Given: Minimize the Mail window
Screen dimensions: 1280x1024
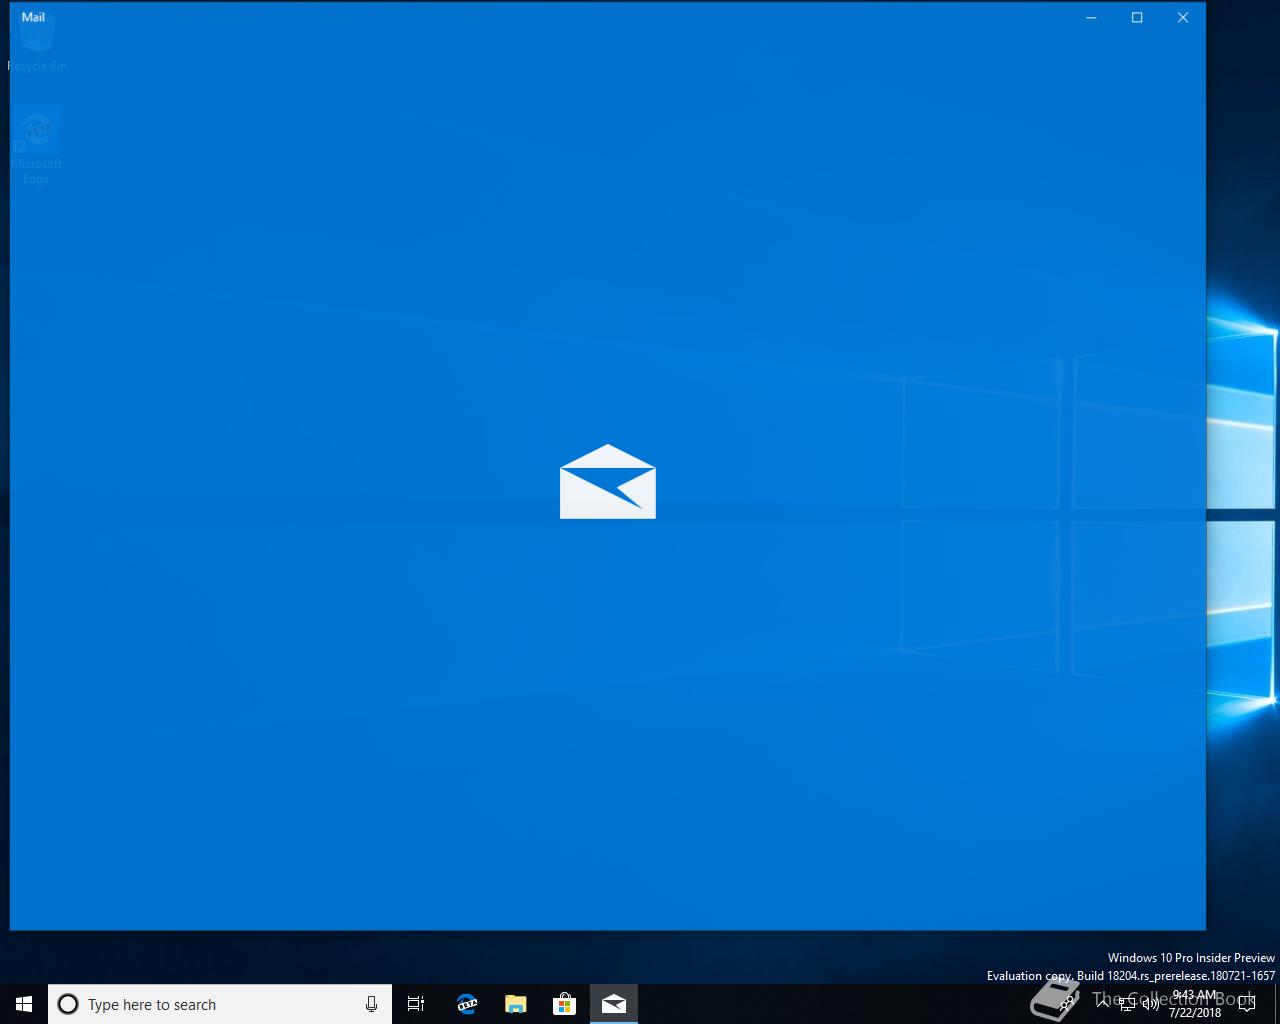Looking at the screenshot, I should (x=1091, y=17).
